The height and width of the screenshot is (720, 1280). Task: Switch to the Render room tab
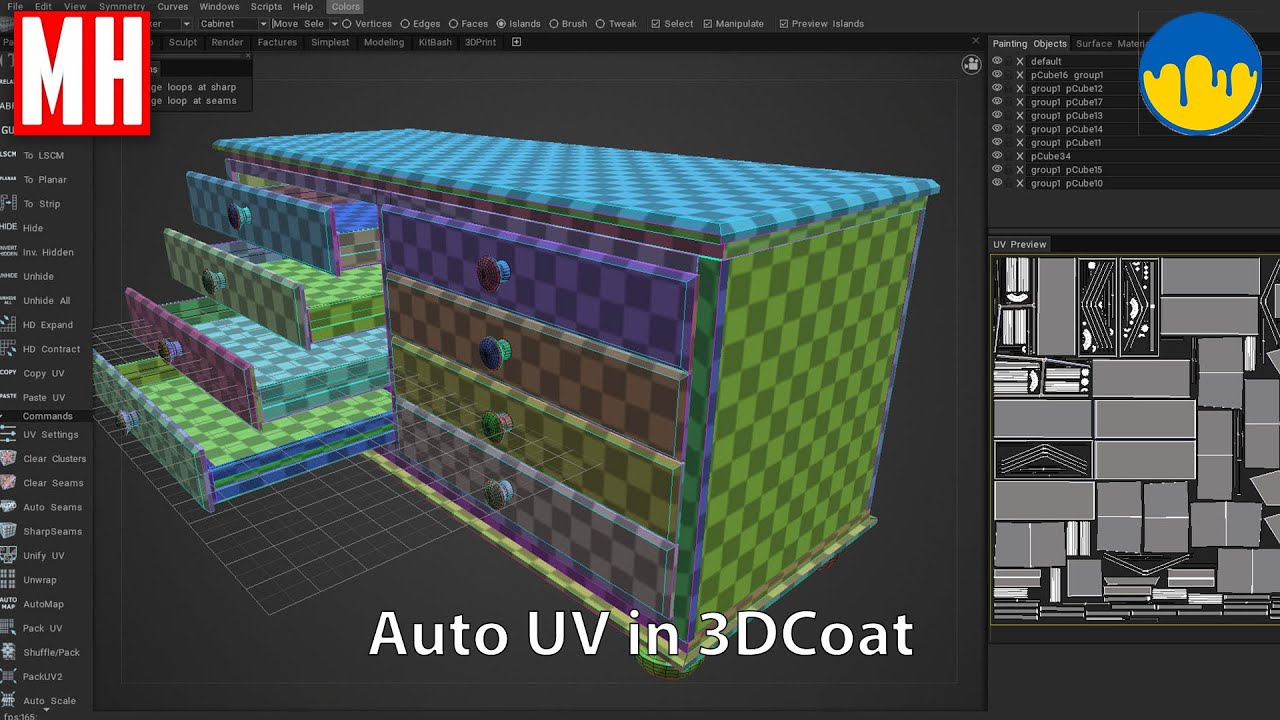point(227,42)
